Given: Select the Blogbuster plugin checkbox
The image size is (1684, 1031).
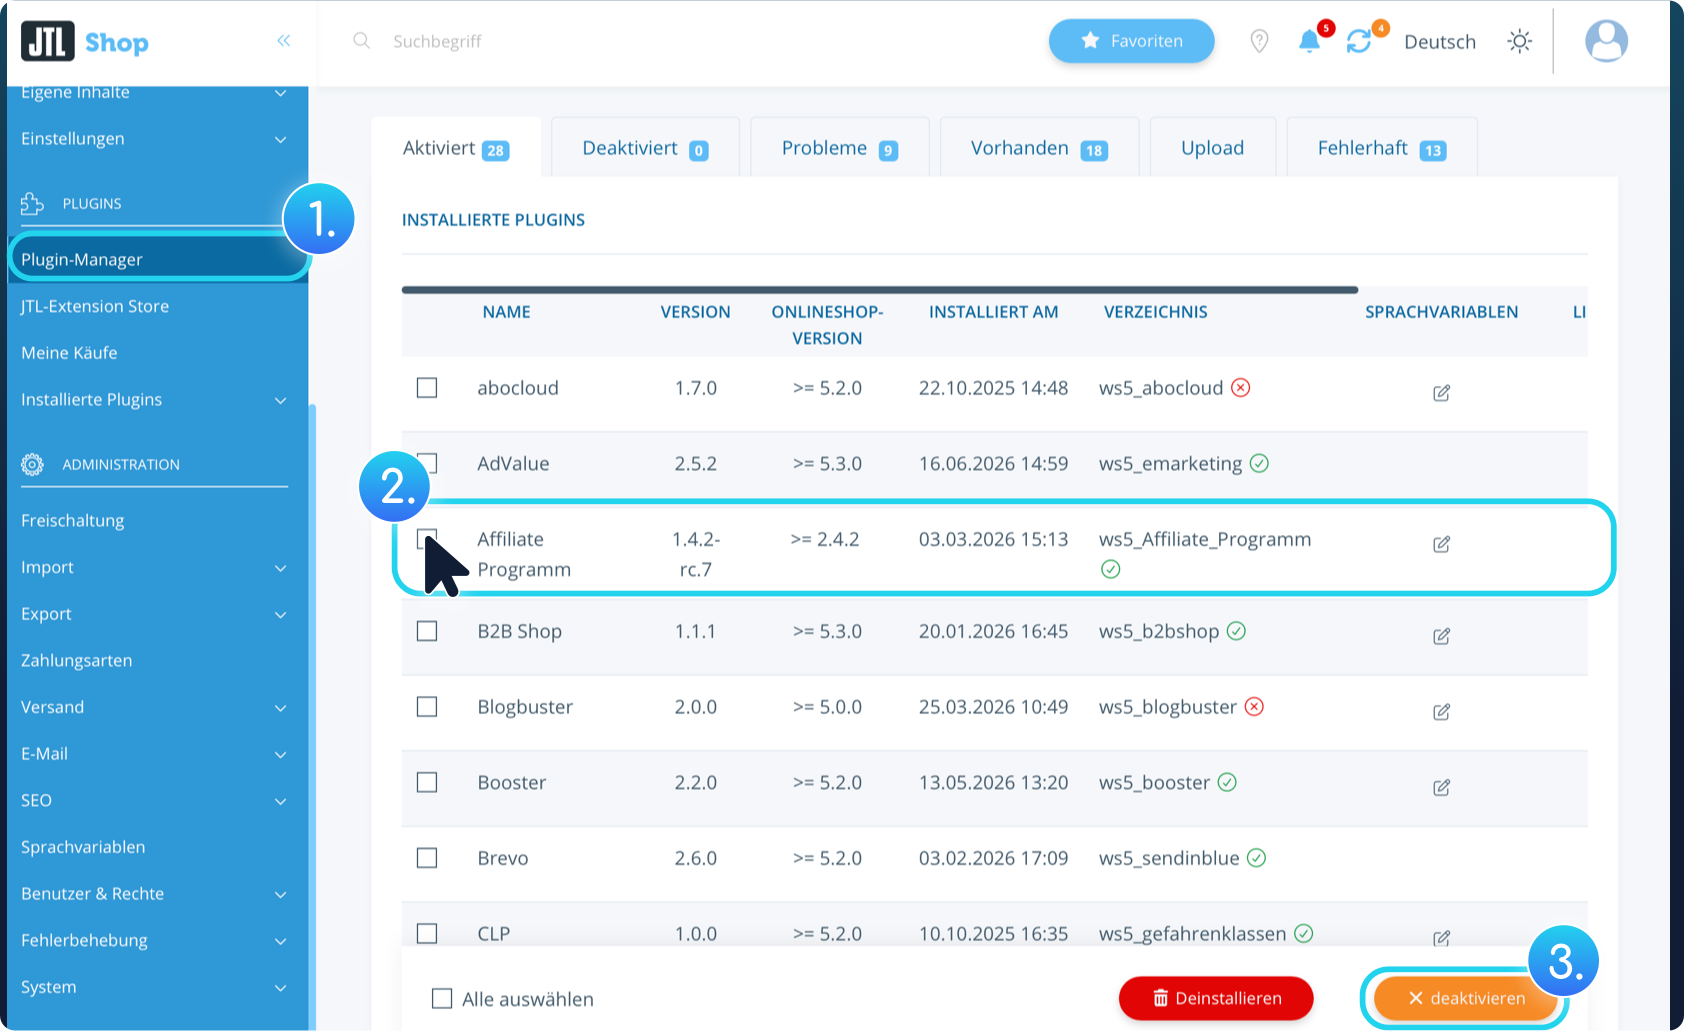Looking at the screenshot, I should coord(427,706).
